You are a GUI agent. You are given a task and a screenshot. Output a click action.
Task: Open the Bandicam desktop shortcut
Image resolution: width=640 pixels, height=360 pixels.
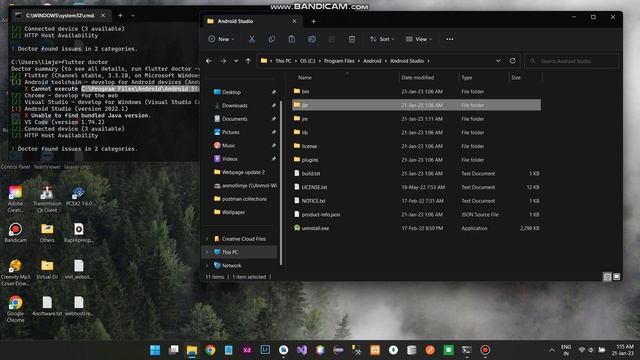16,233
